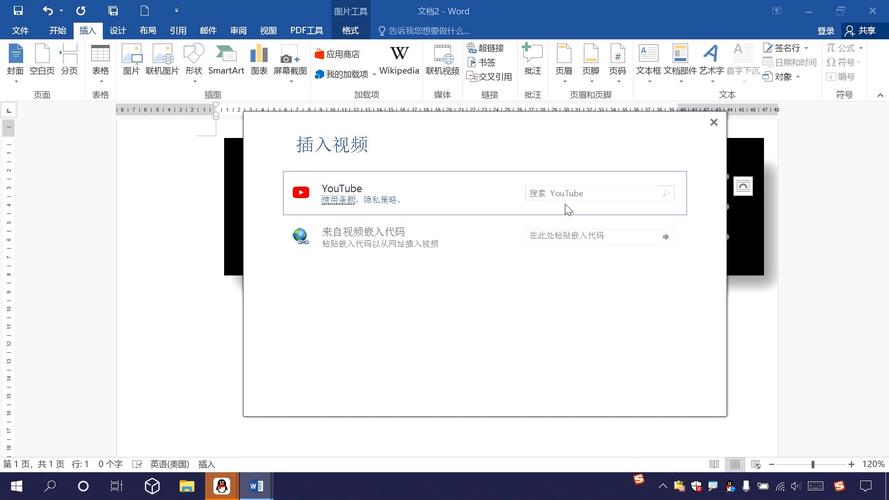Click the Sign in (登录) button
Screen dimensions: 889x500
tap(826, 31)
